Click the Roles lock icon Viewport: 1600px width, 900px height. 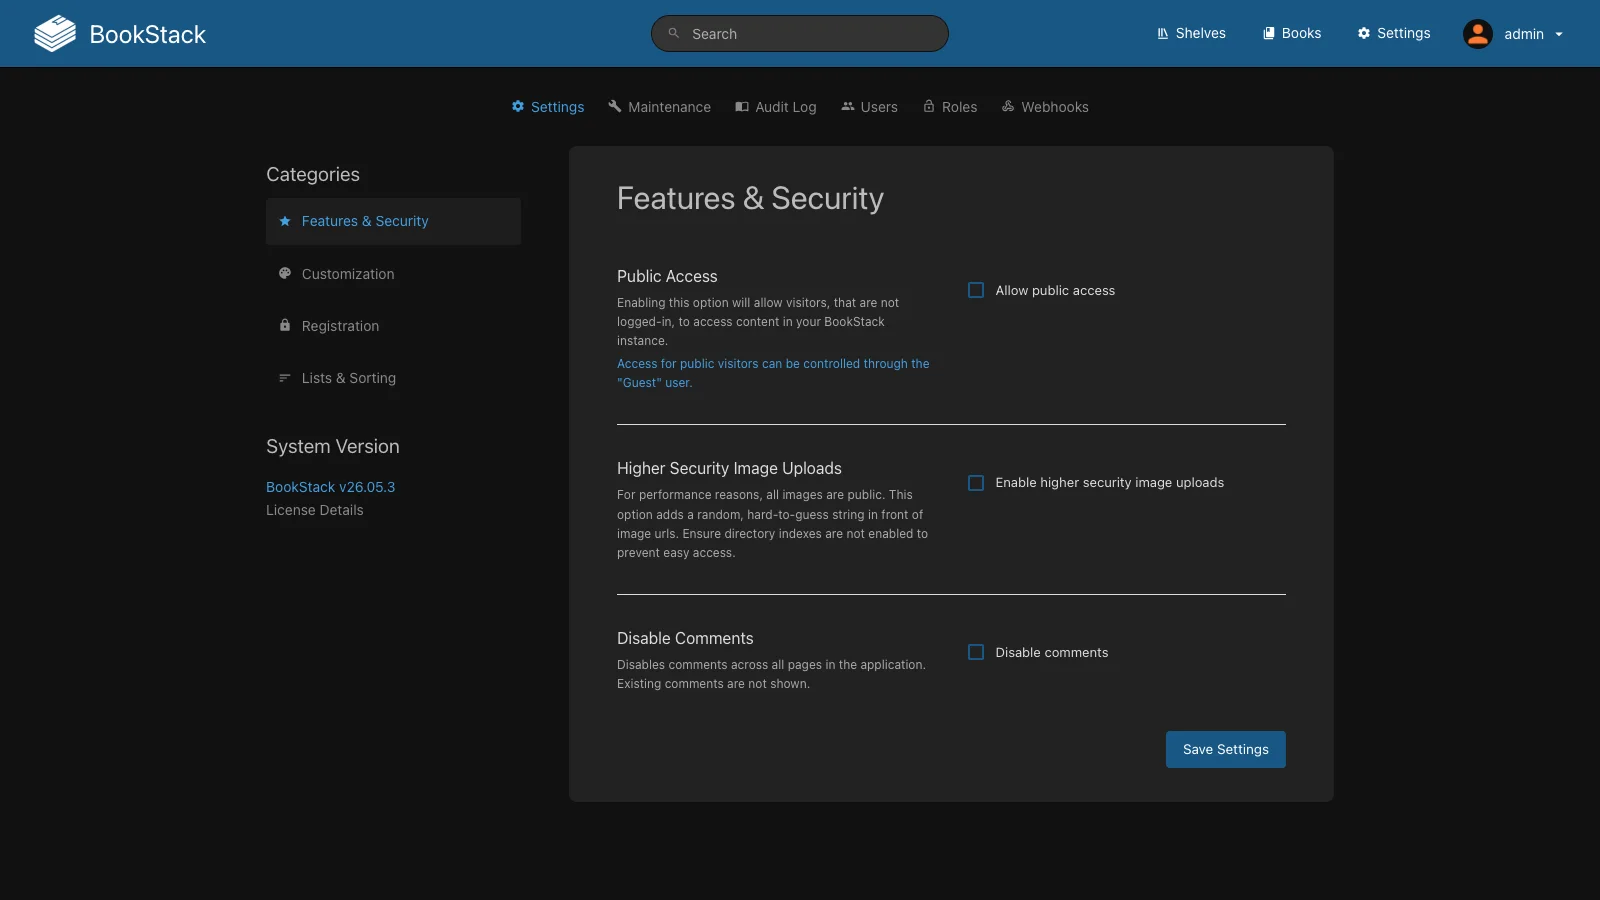(929, 106)
